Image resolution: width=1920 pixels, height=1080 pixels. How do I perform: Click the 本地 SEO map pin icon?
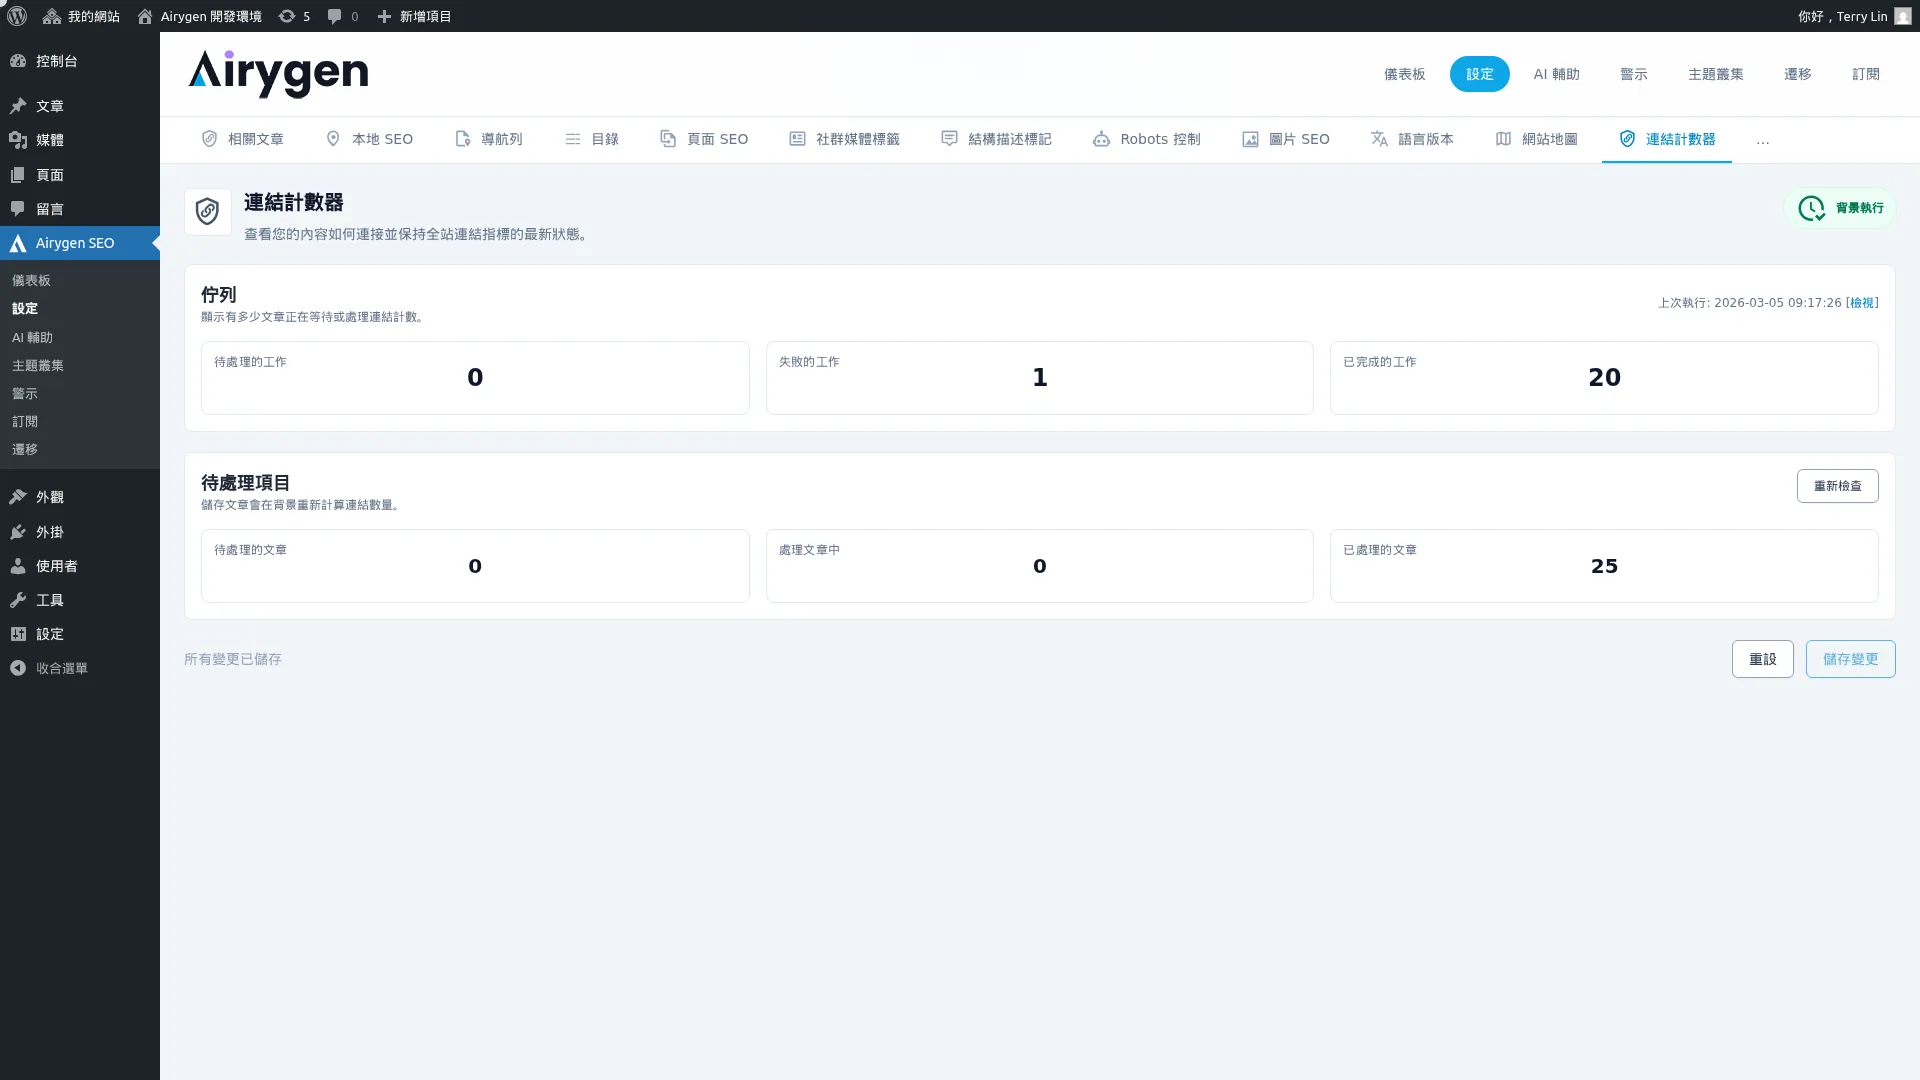pos(333,139)
